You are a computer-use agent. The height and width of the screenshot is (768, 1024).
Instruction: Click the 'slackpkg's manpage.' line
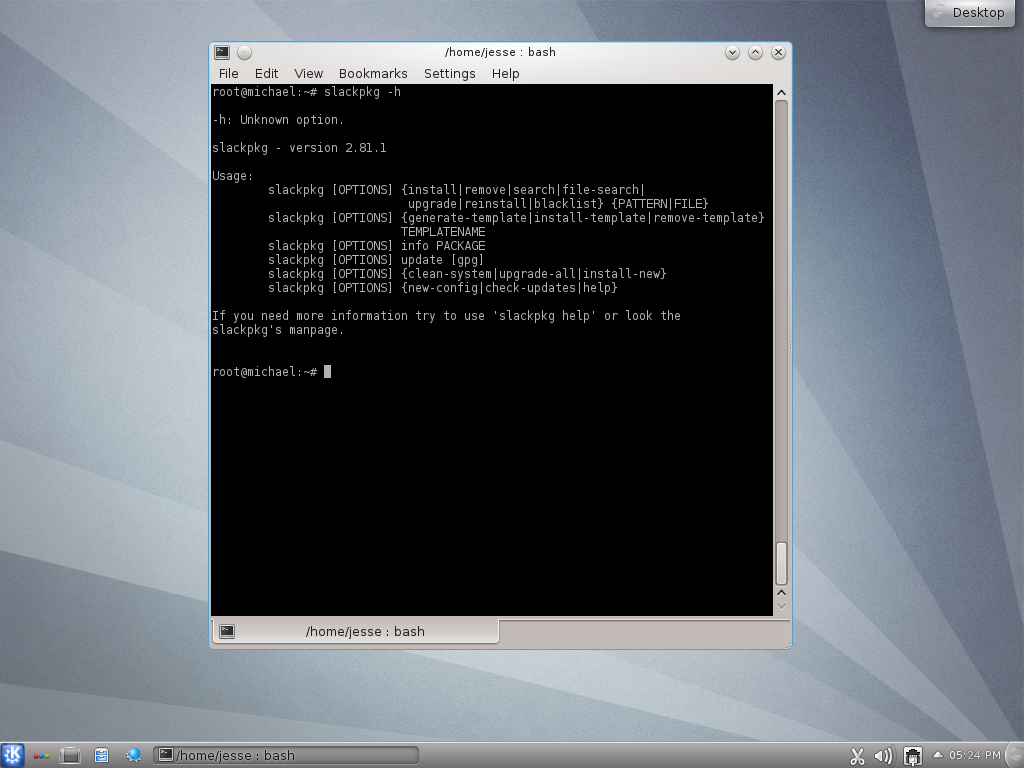(x=278, y=330)
